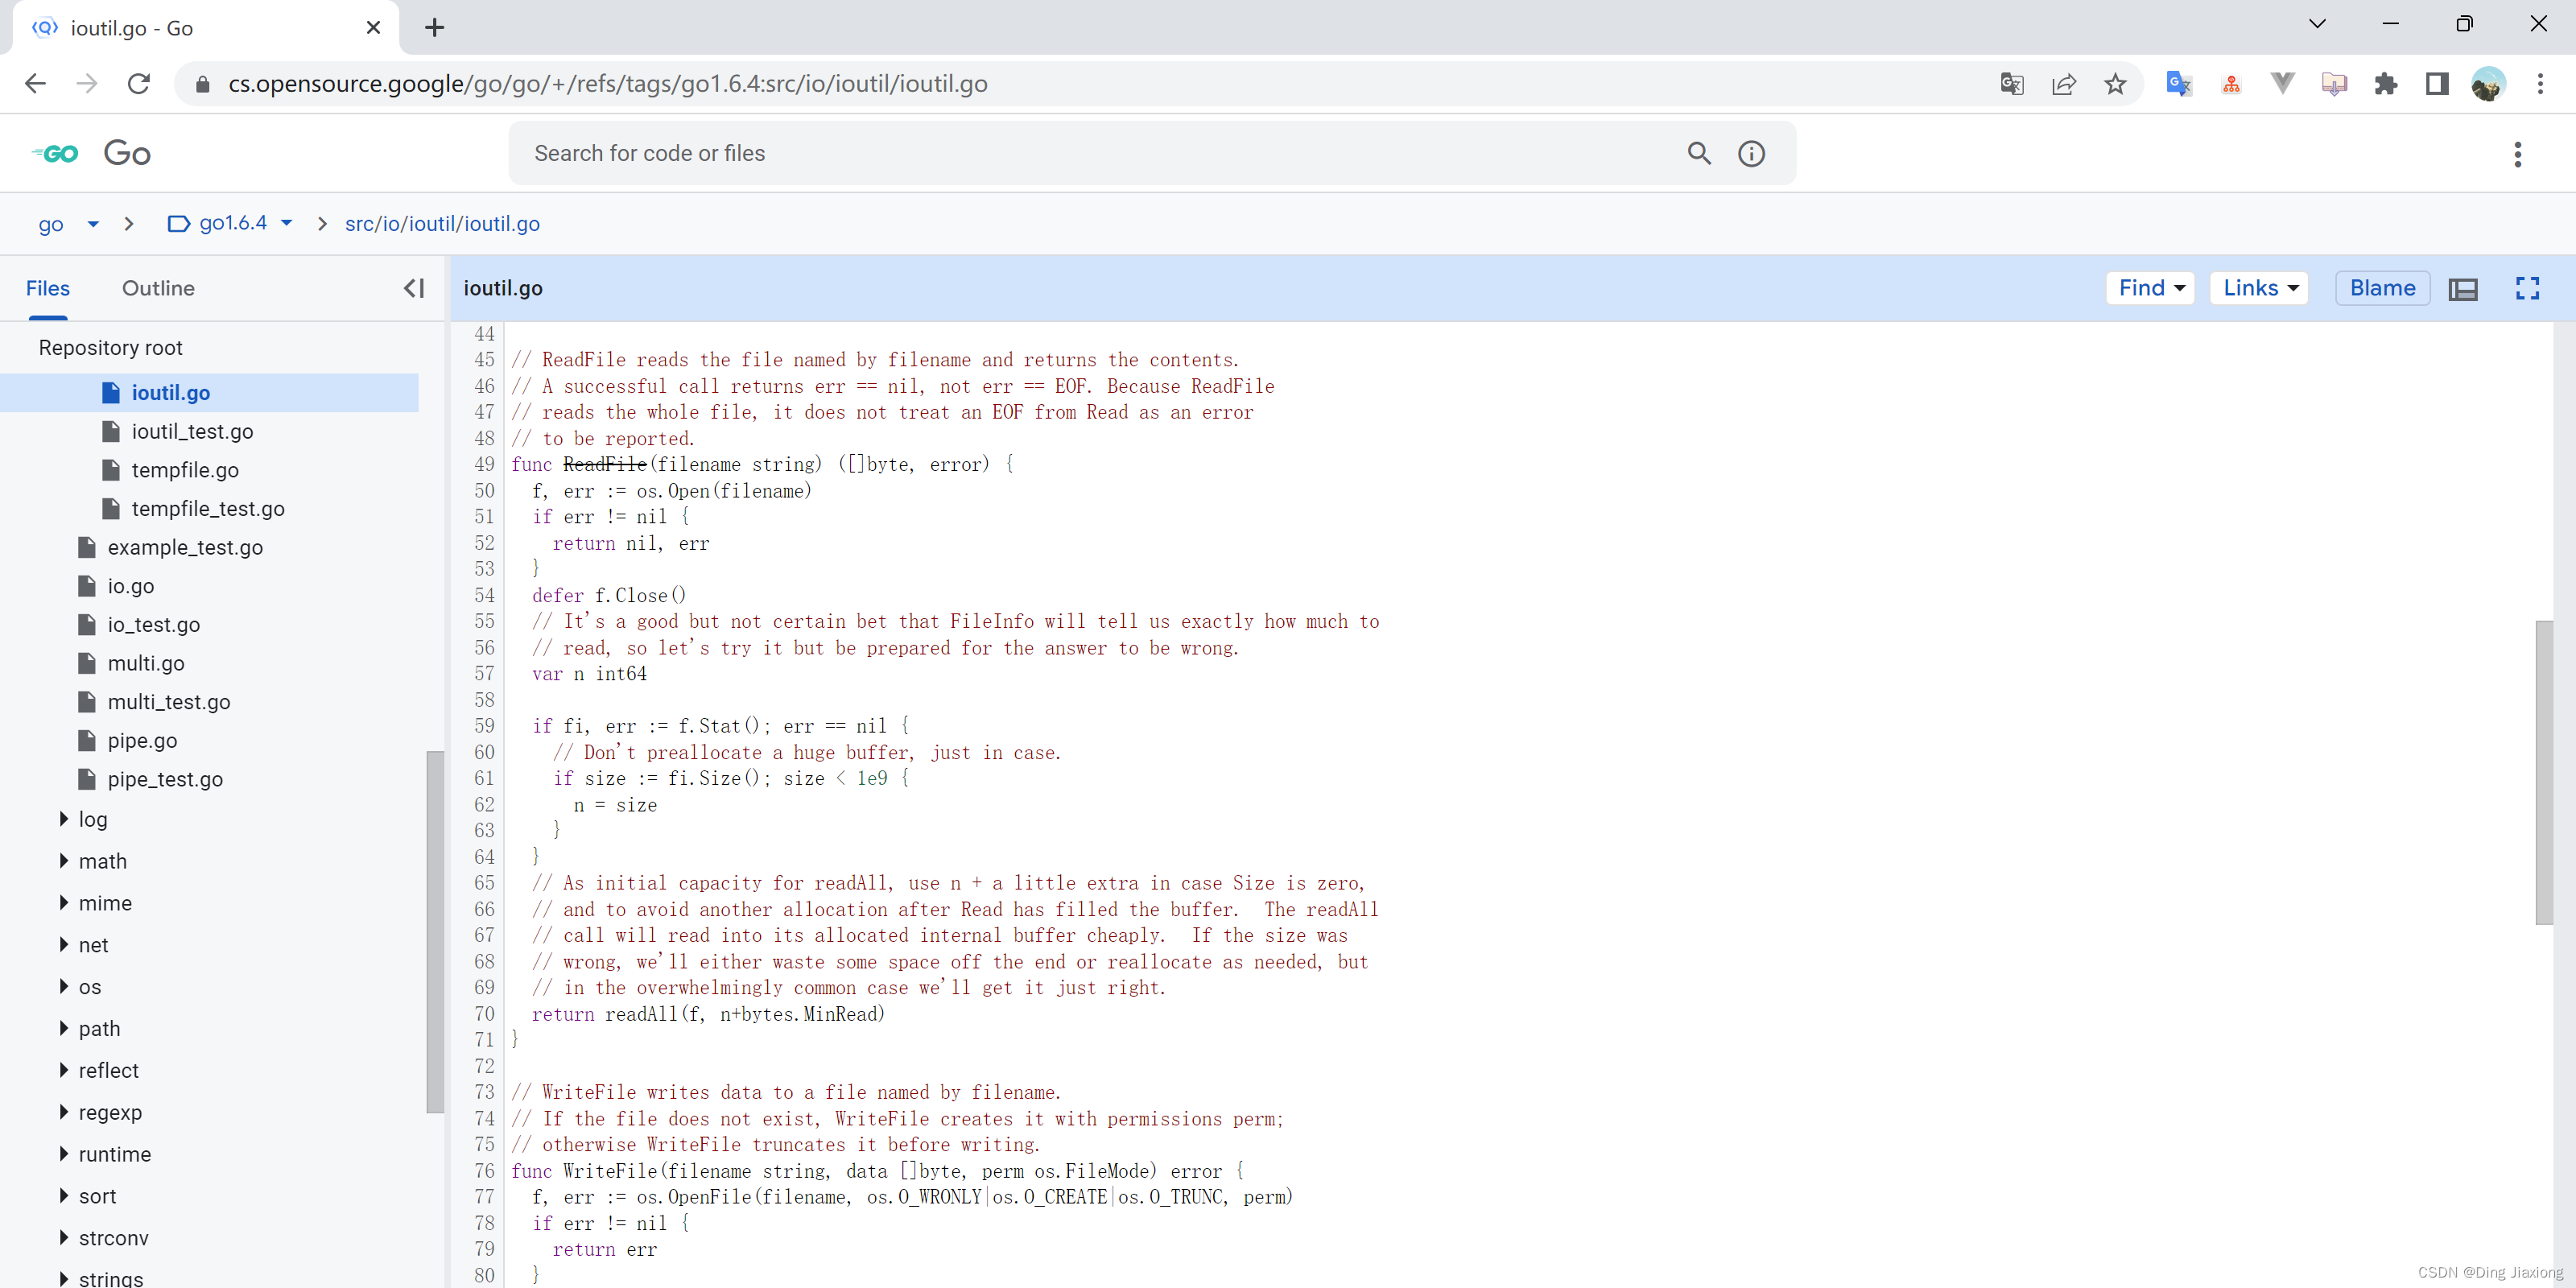2576x1288 pixels.
Task: Open the Links dropdown
Action: (x=2259, y=288)
